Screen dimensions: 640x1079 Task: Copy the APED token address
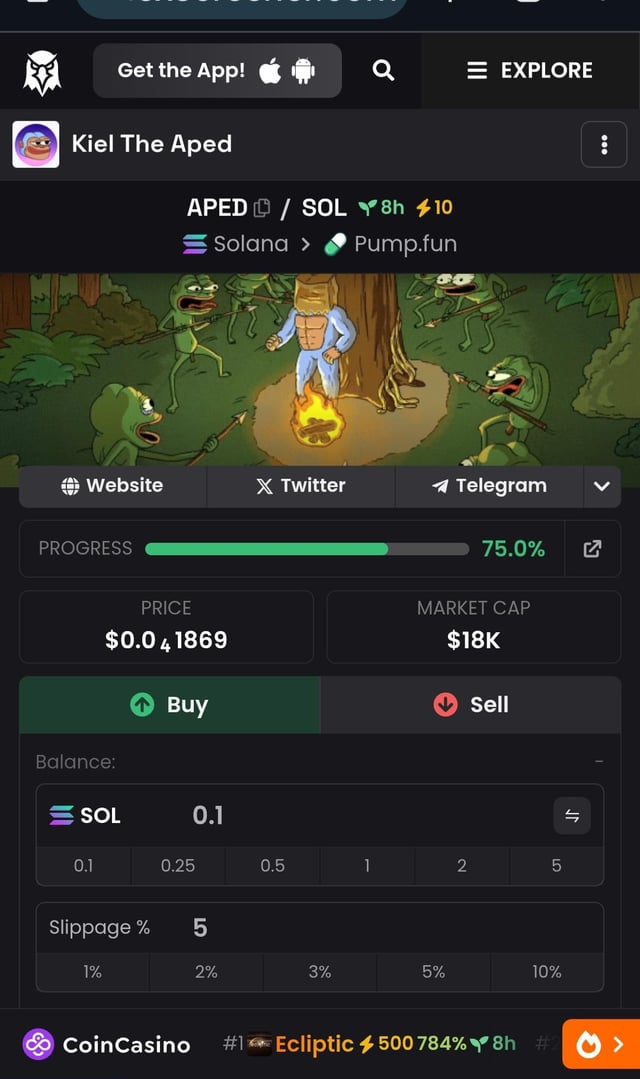[262, 208]
